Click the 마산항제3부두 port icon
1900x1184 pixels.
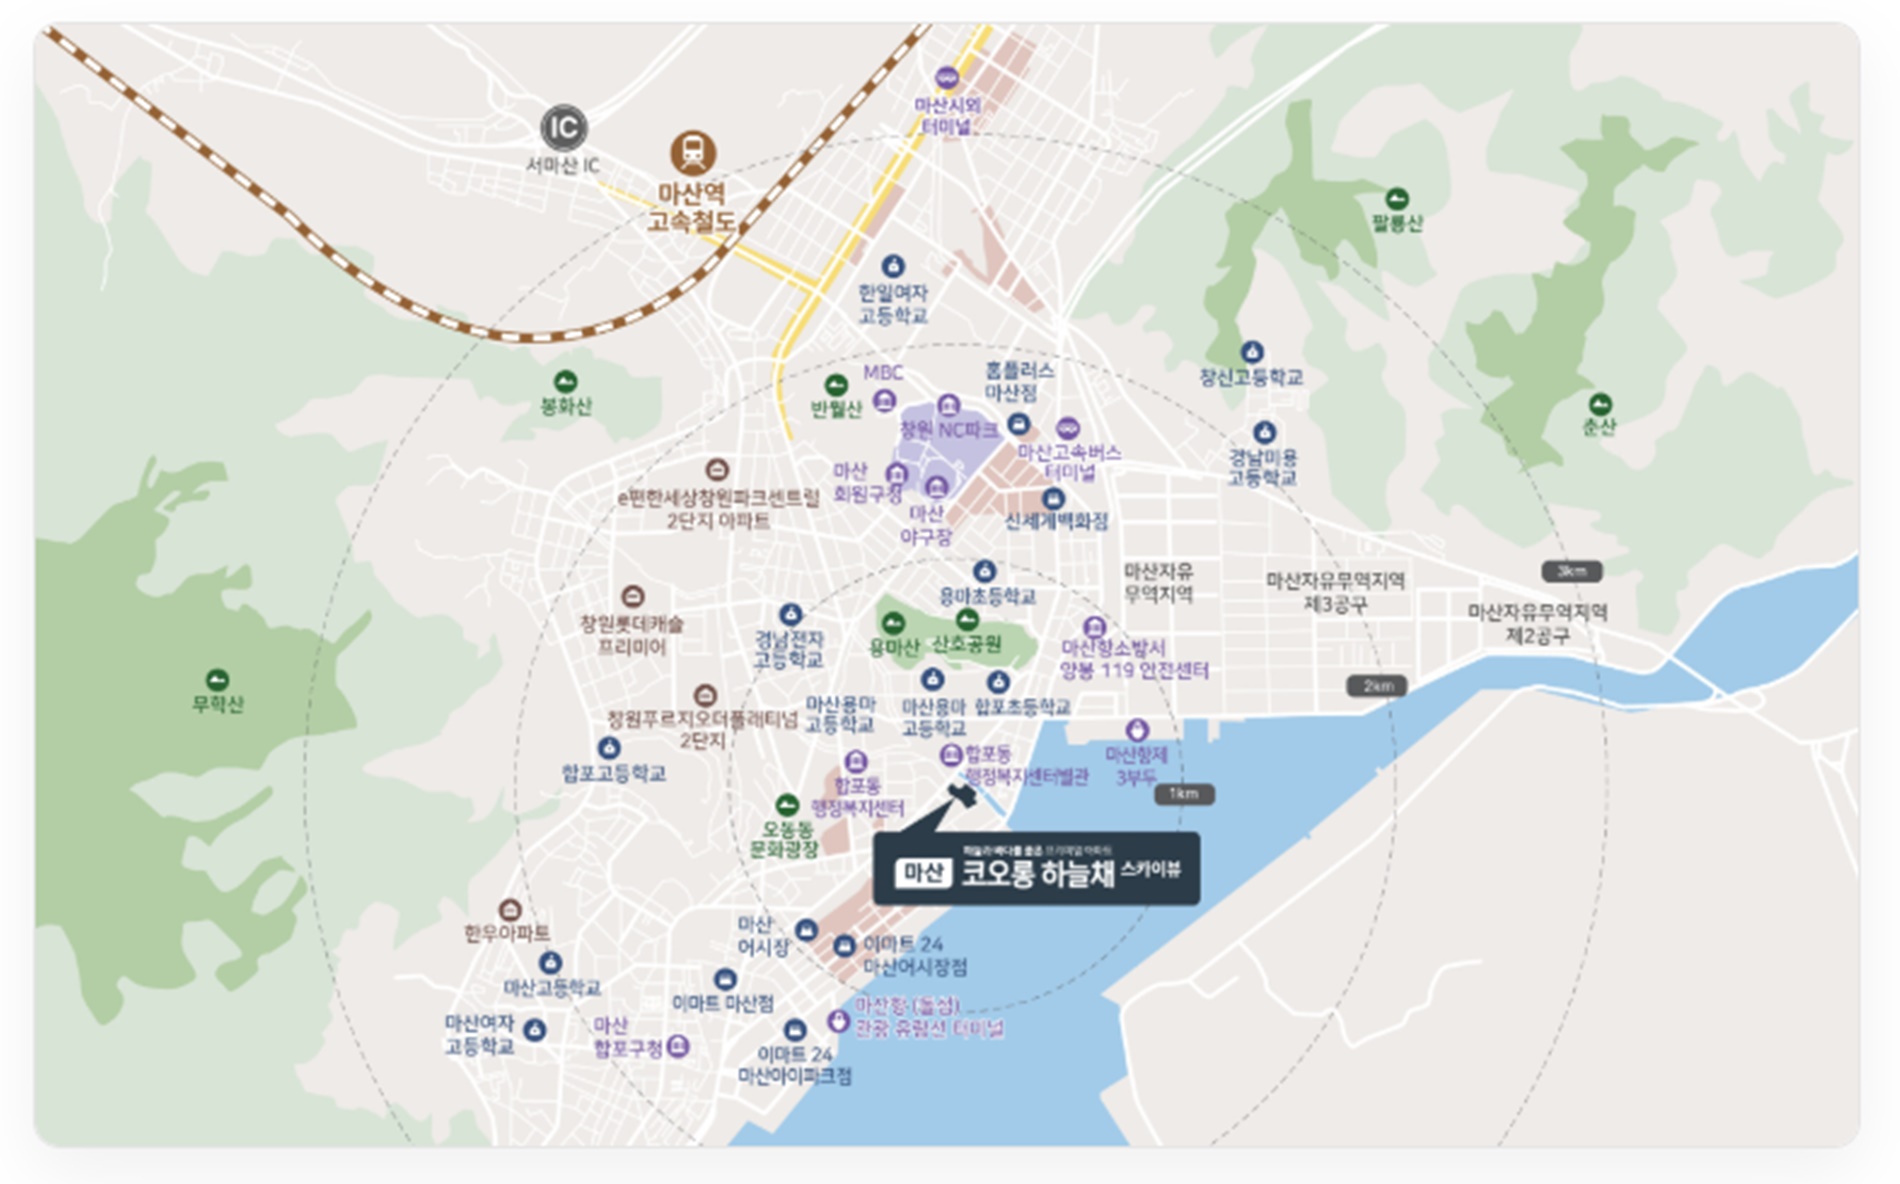[x=1136, y=730]
